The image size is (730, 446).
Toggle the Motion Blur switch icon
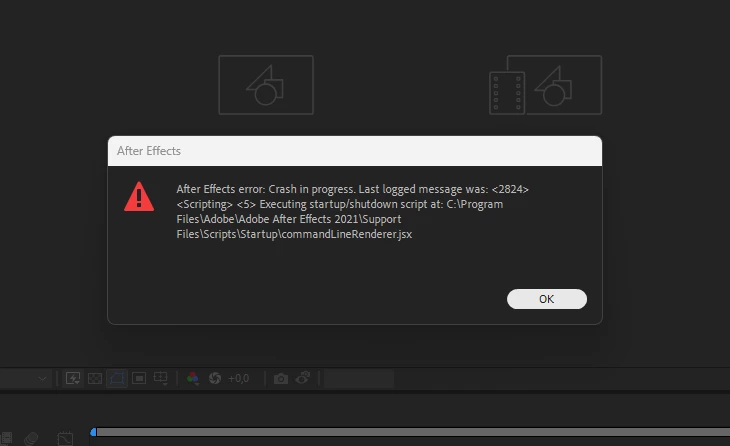click(31, 439)
